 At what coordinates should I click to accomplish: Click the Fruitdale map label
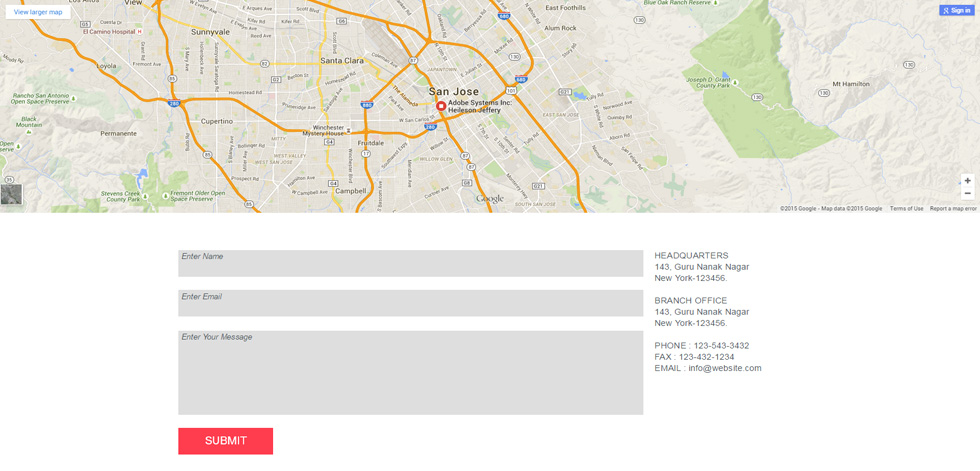pyautogui.click(x=369, y=143)
